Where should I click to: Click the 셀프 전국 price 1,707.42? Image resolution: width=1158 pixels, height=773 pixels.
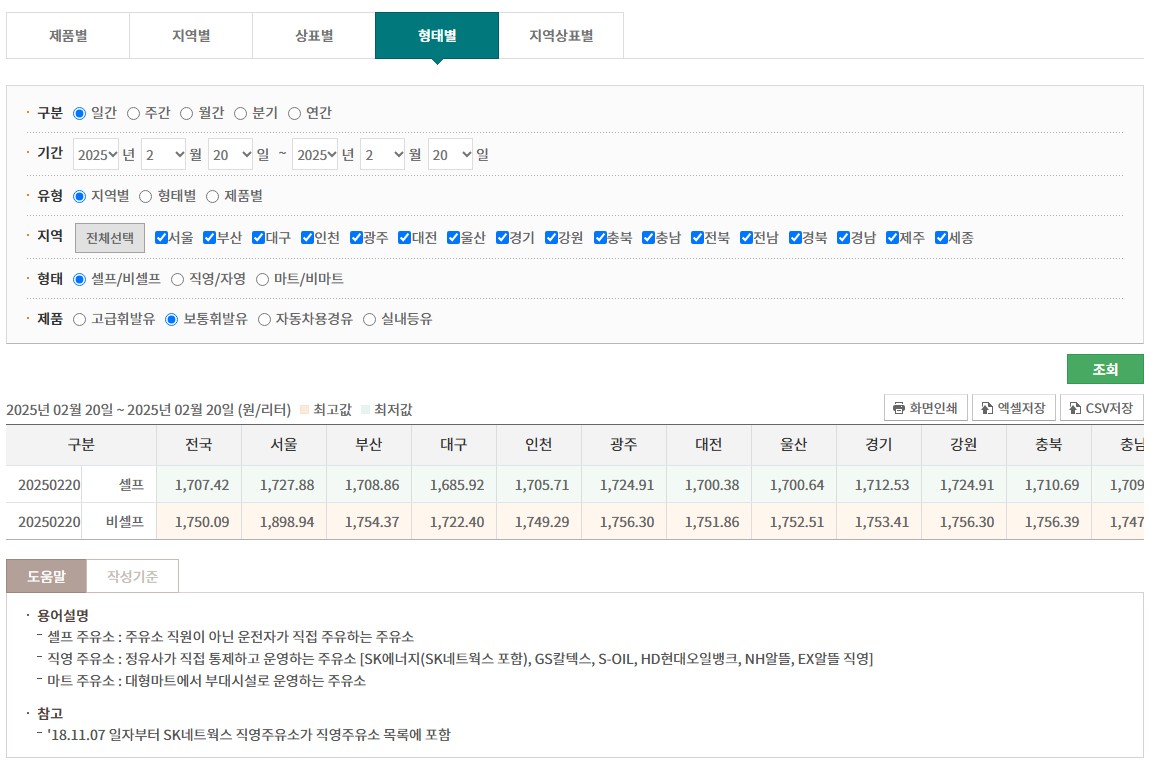pos(202,485)
